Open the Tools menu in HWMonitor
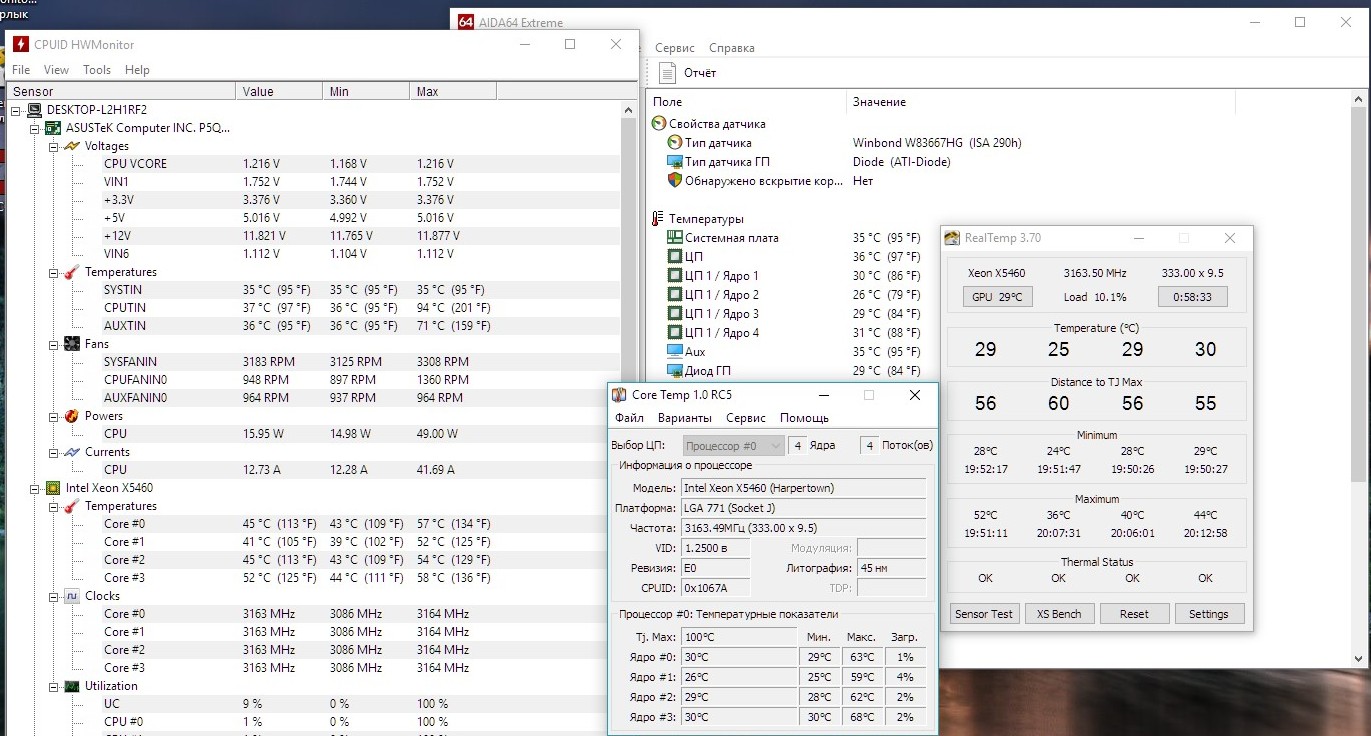1371x736 pixels. (x=97, y=70)
